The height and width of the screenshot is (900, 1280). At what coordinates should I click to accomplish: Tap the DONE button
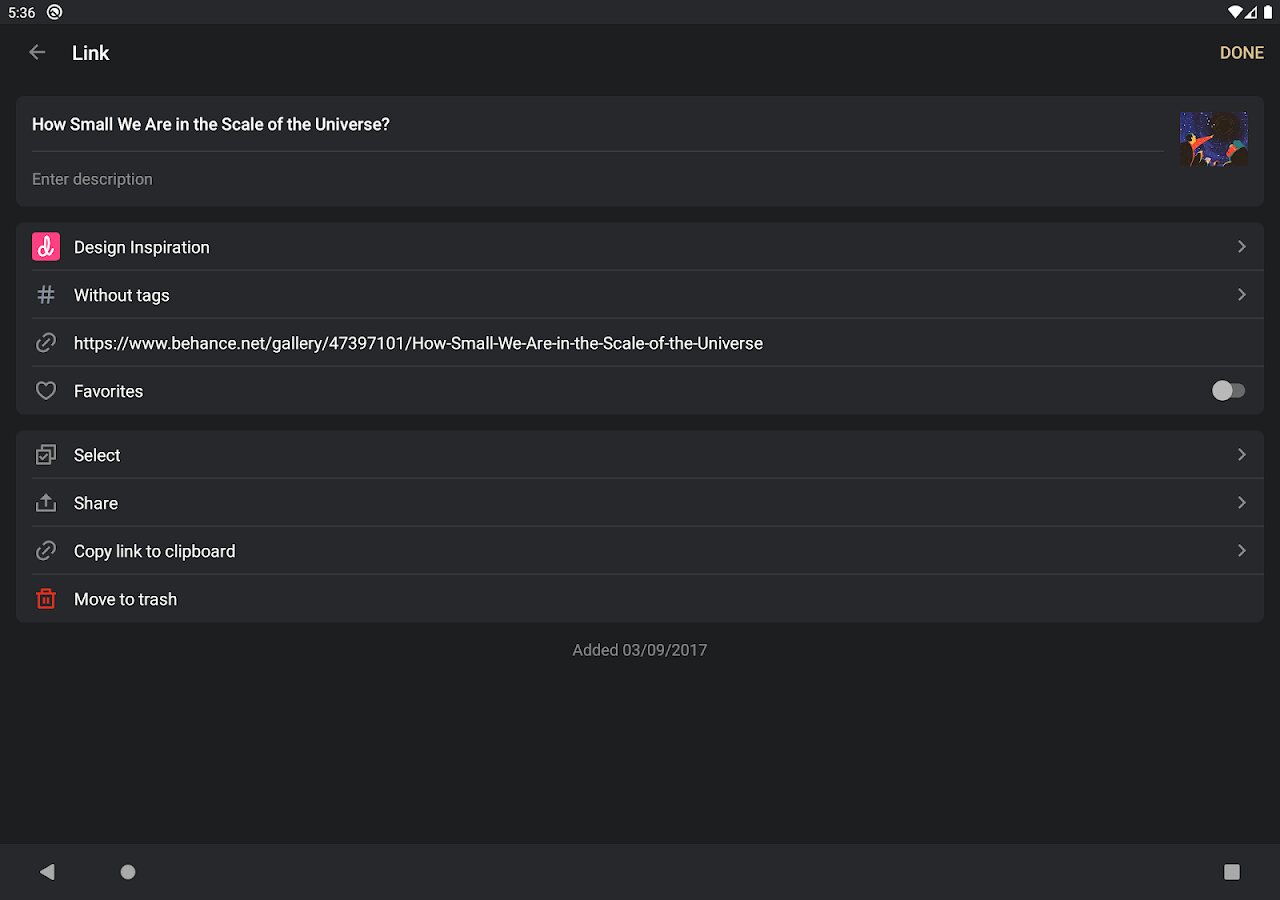[x=1241, y=53]
